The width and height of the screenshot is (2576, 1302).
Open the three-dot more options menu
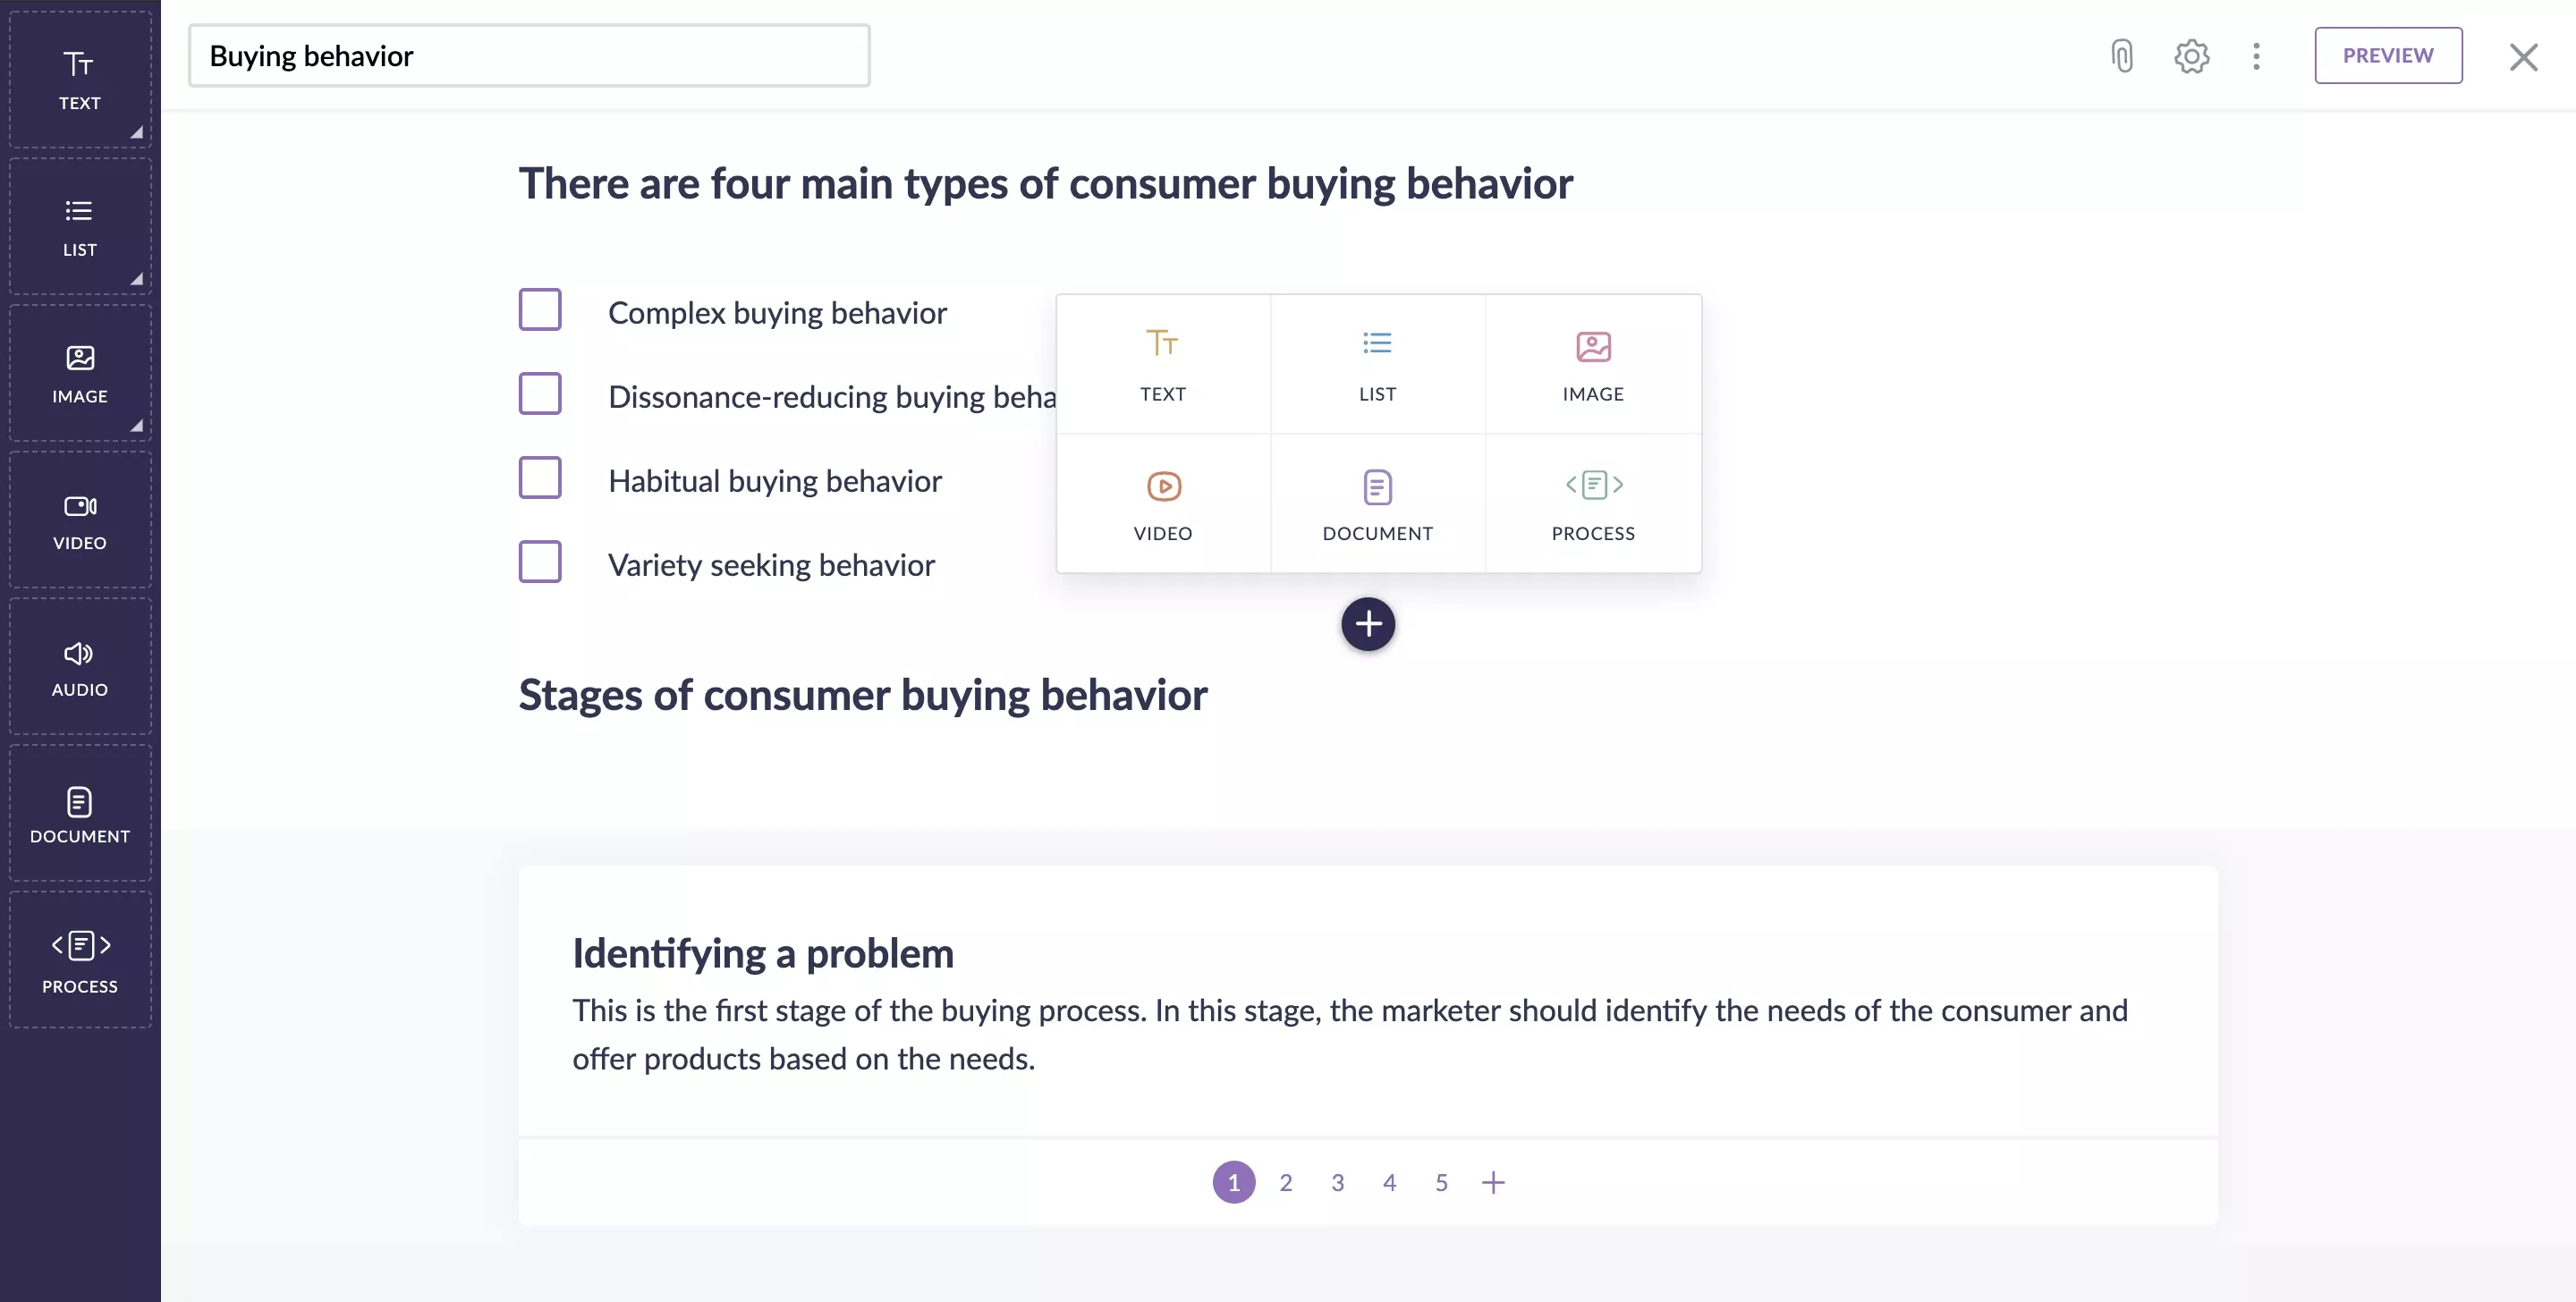(2256, 56)
